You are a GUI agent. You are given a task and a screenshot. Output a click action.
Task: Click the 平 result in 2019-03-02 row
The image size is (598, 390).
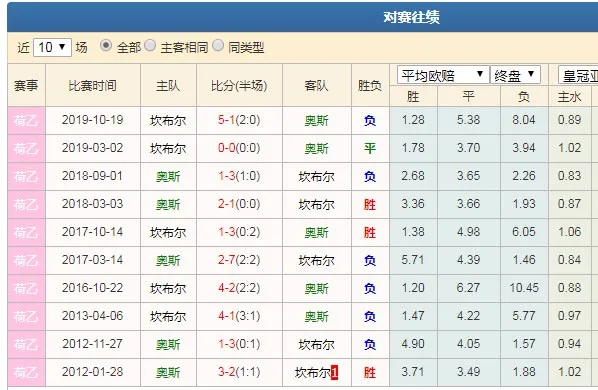[x=370, y=148]
